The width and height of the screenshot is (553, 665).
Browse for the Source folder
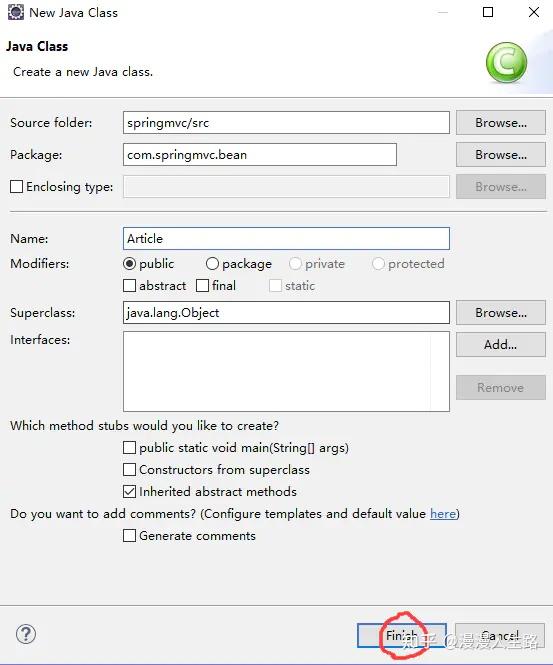point(501,123)
